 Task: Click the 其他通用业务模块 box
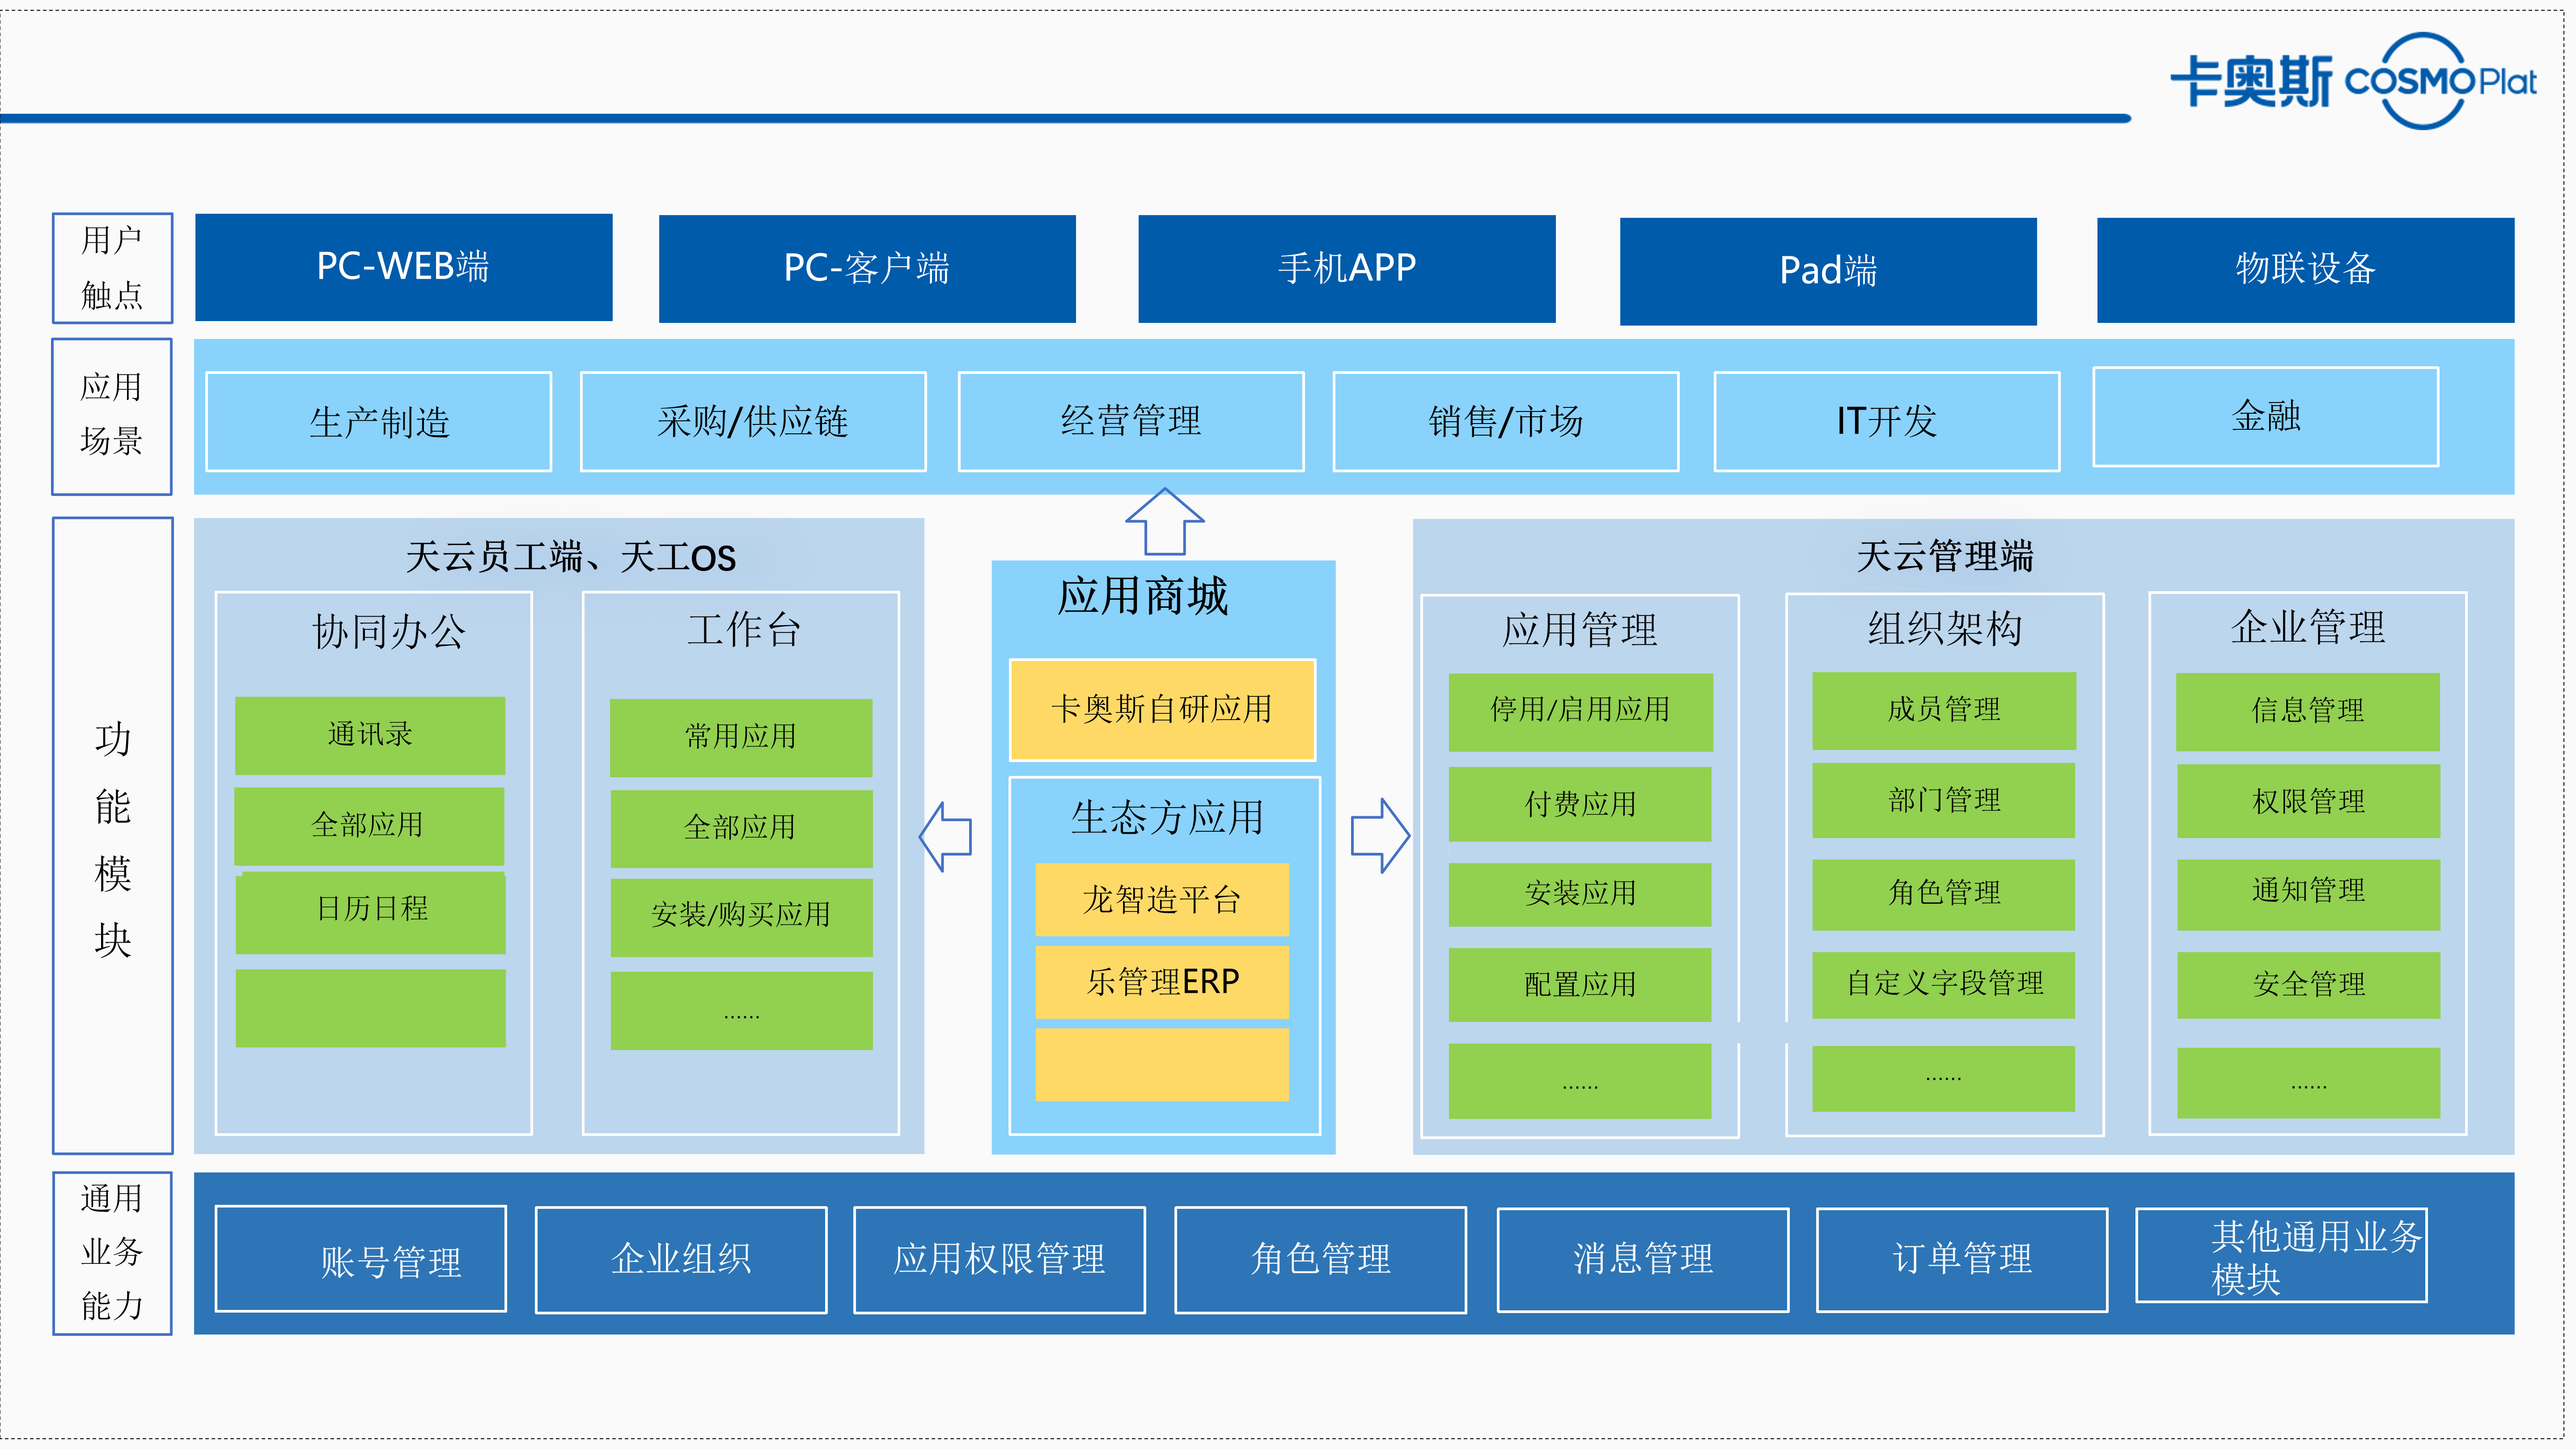click(x=2282, y=1256)
